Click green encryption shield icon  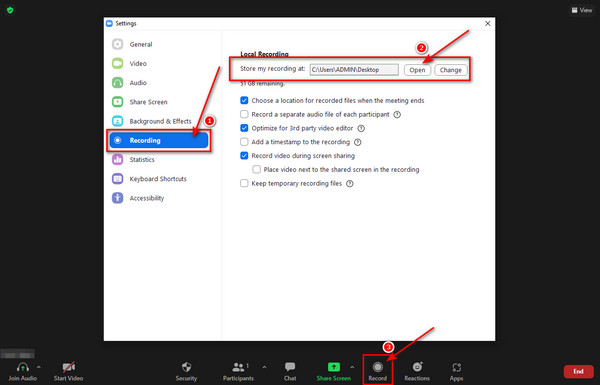click(x=10, y=10)
